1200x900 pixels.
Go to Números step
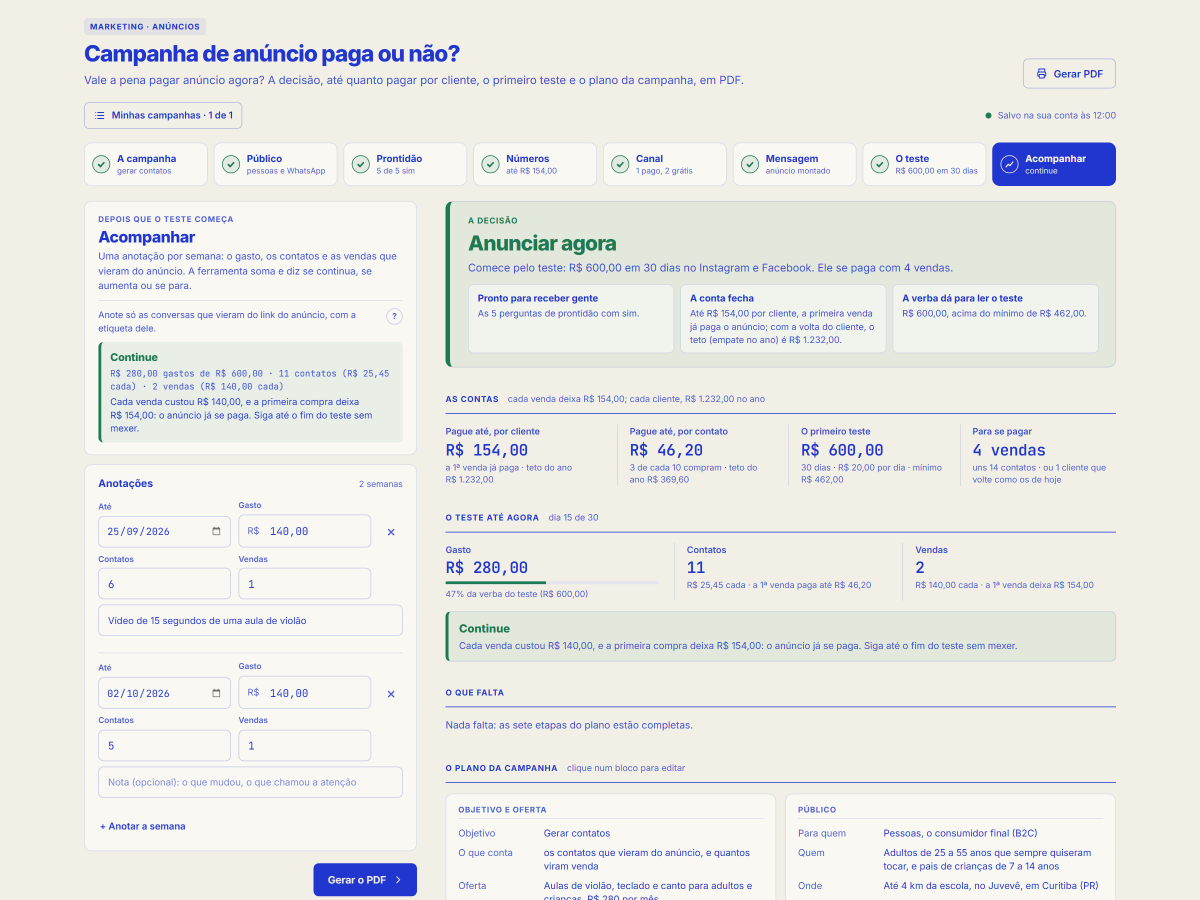click(x=535, y=164)
